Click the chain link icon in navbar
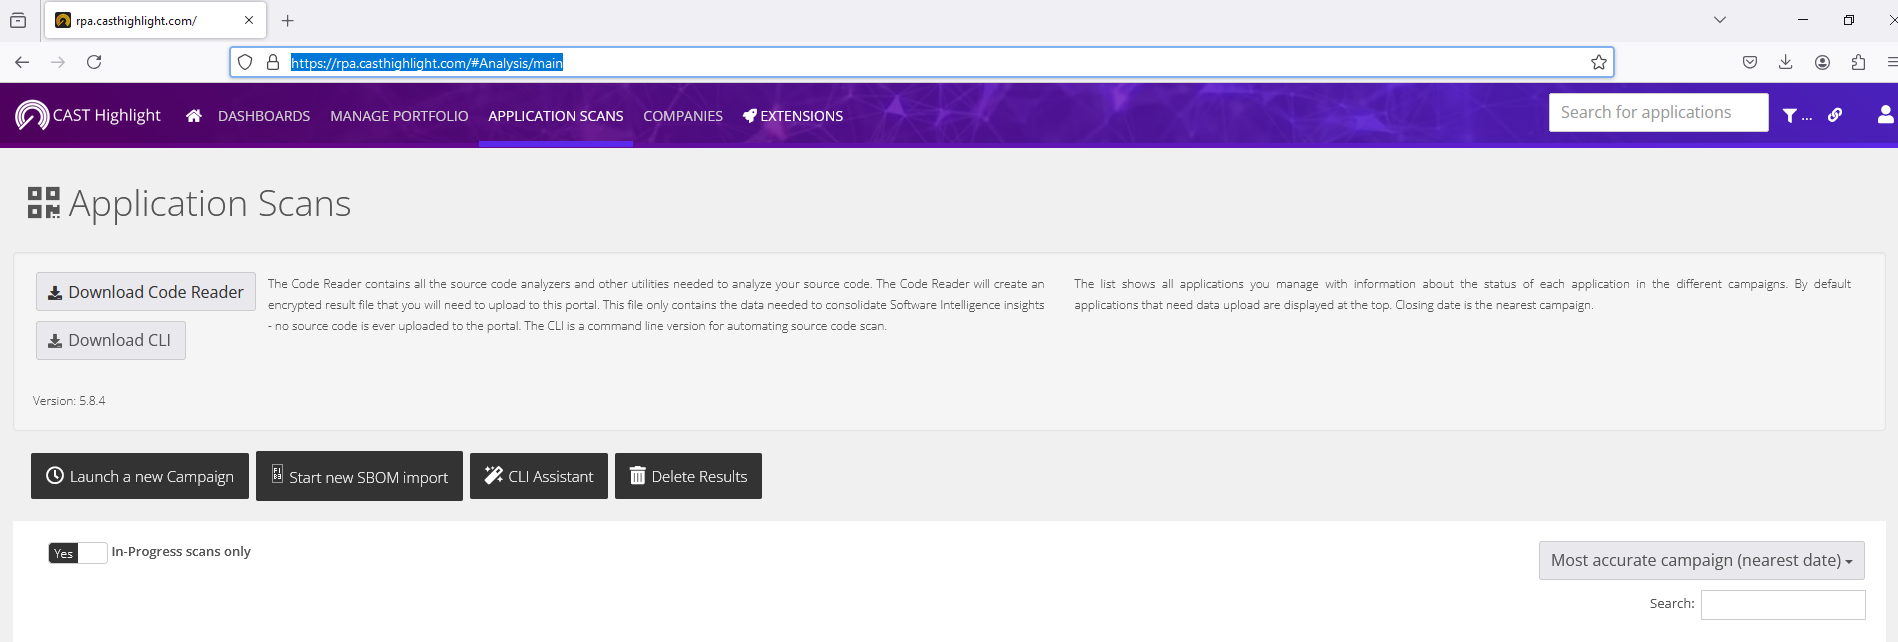Viewport: 1898px width, 642px height. pyautogui.click(x=1835, y=115)
